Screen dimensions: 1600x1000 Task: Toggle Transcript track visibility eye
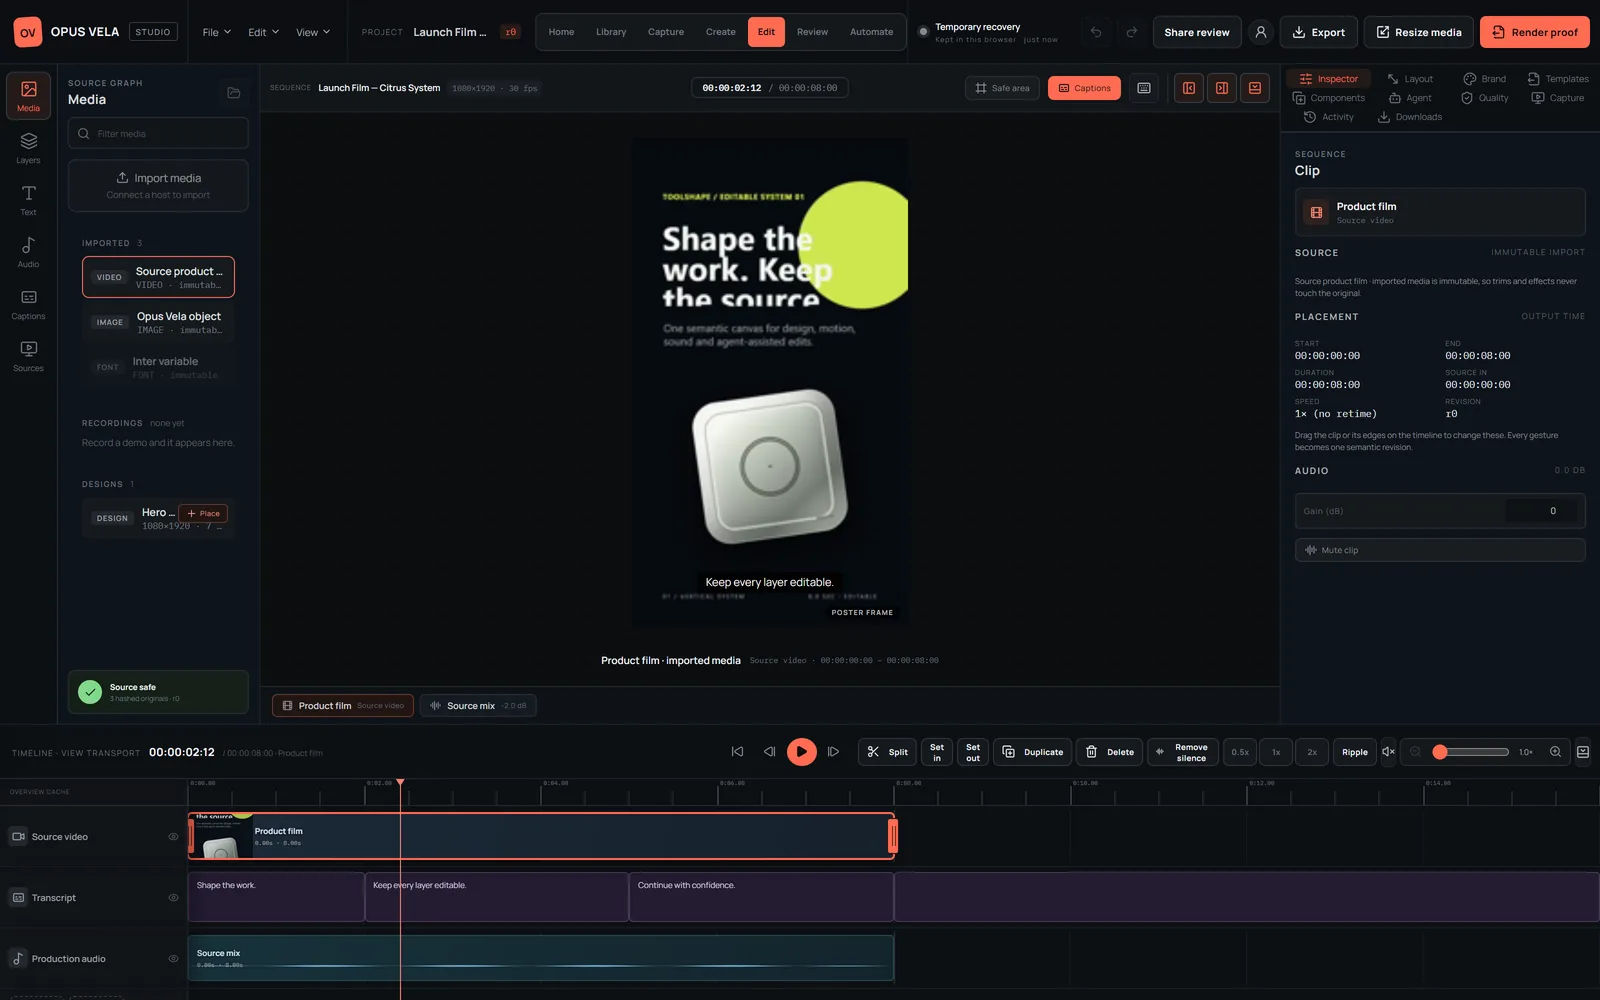[x=173, y=898]
